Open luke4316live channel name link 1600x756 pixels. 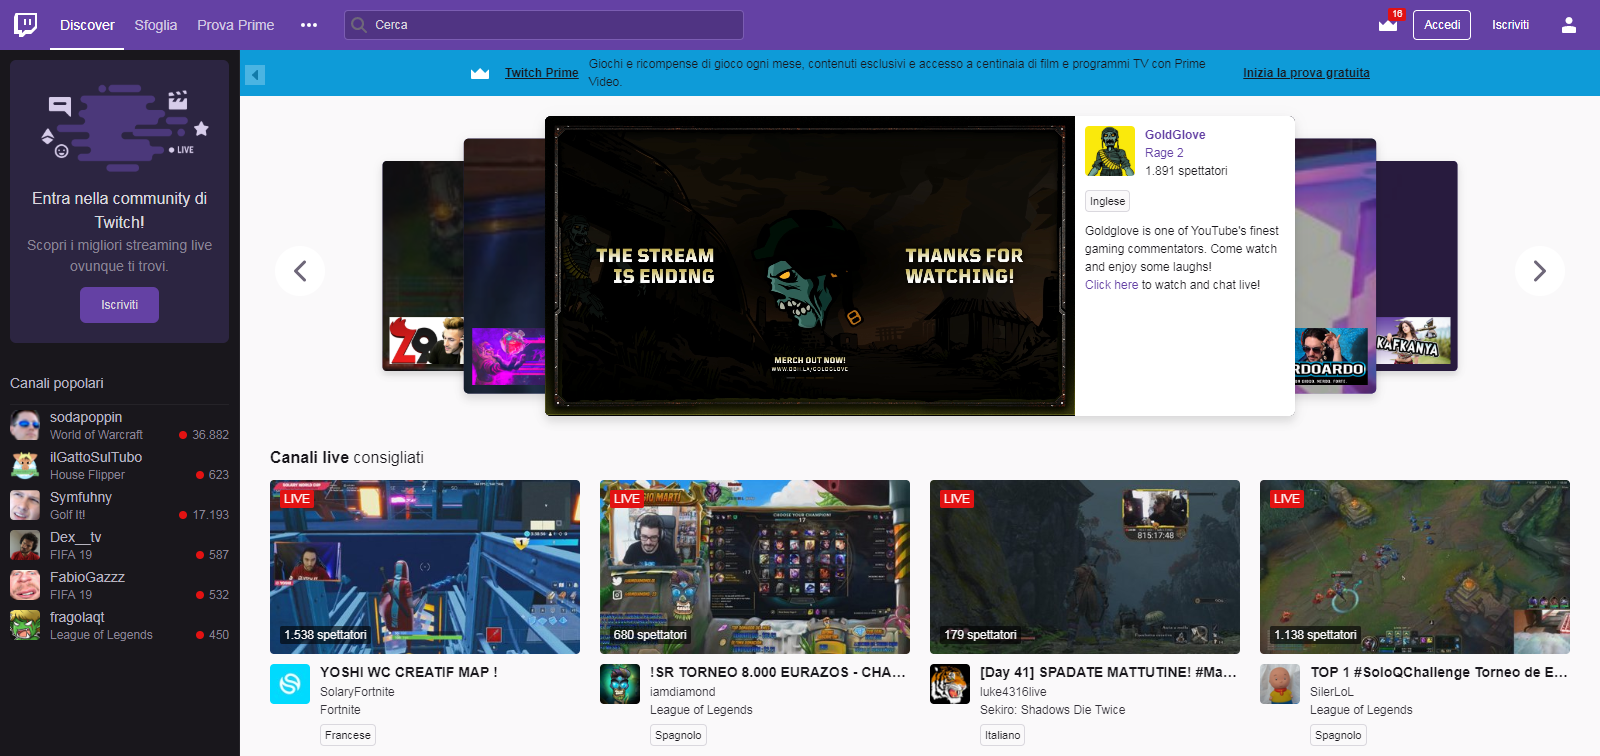[1013, 692]
